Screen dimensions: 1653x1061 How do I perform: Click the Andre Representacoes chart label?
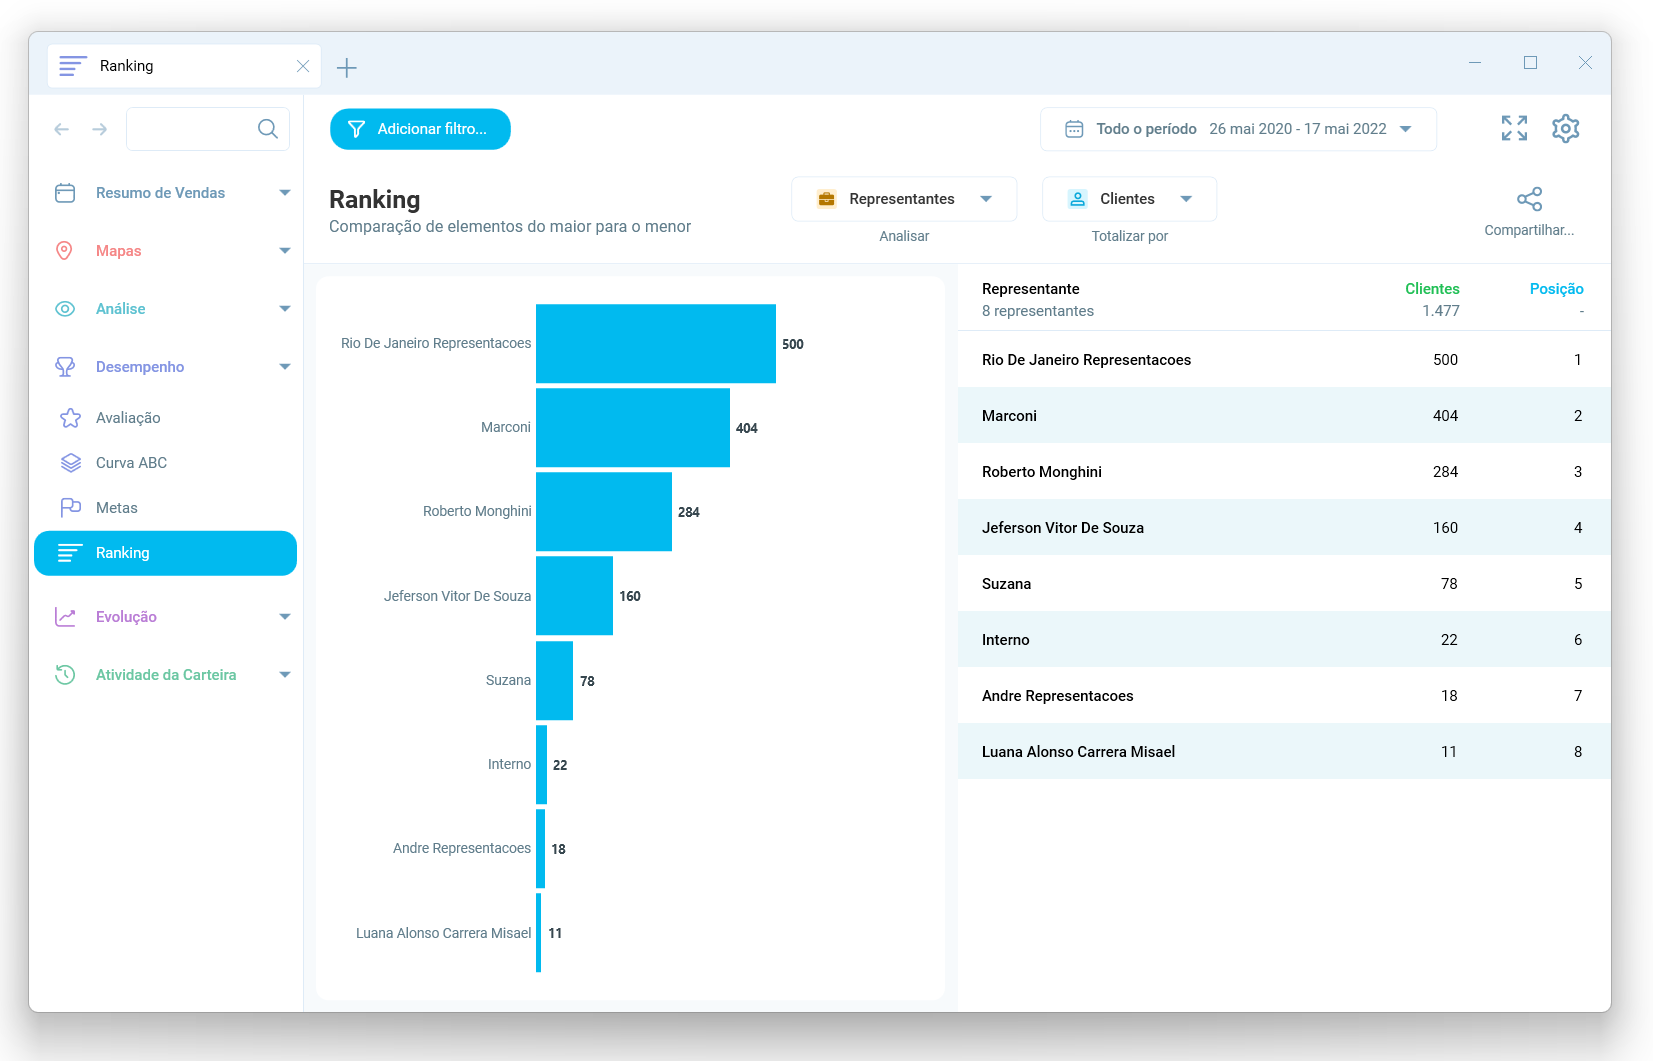coord(462,848)
